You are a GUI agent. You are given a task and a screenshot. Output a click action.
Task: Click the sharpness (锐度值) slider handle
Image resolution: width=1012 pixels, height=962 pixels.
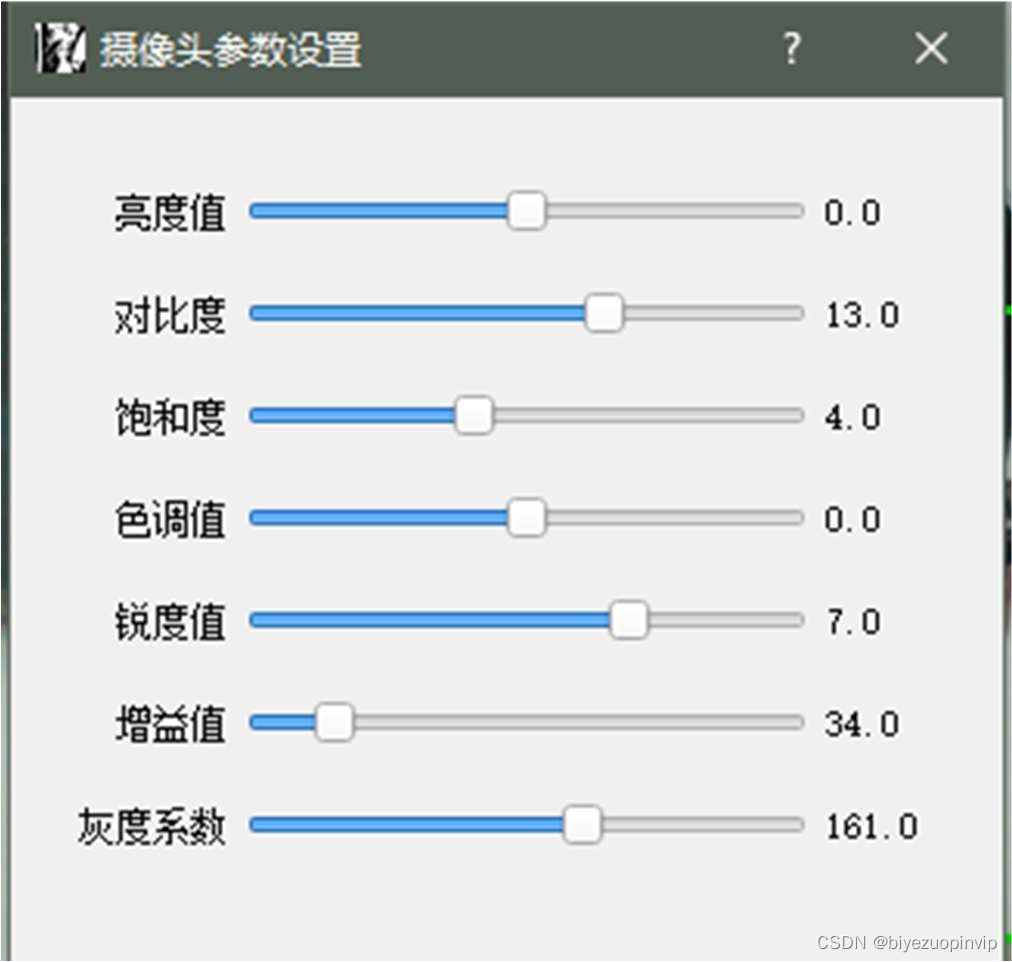(x=631, y=619)
